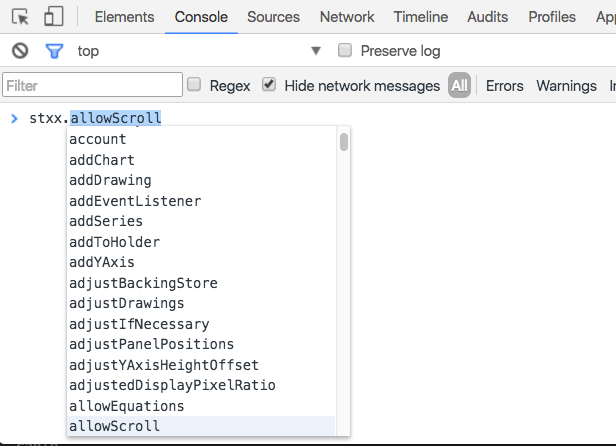This screenshot has height=446, width=616.
Task: Open the Sources tab
Action: point(273,17)
